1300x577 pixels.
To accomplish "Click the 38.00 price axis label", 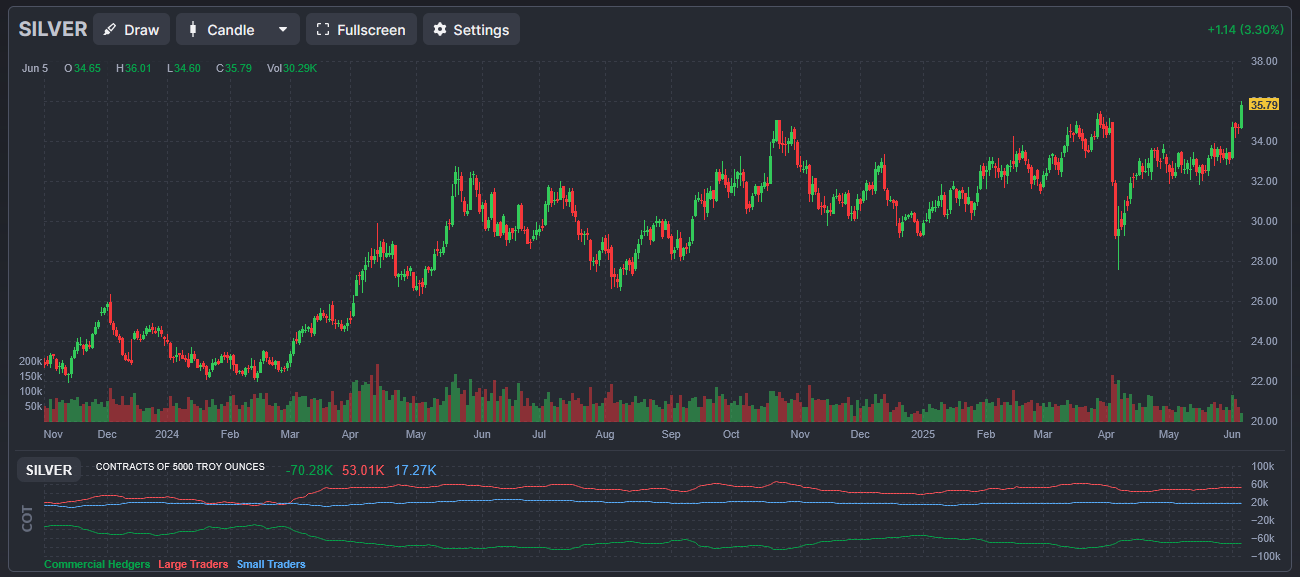I will [x=1264, y=61].
